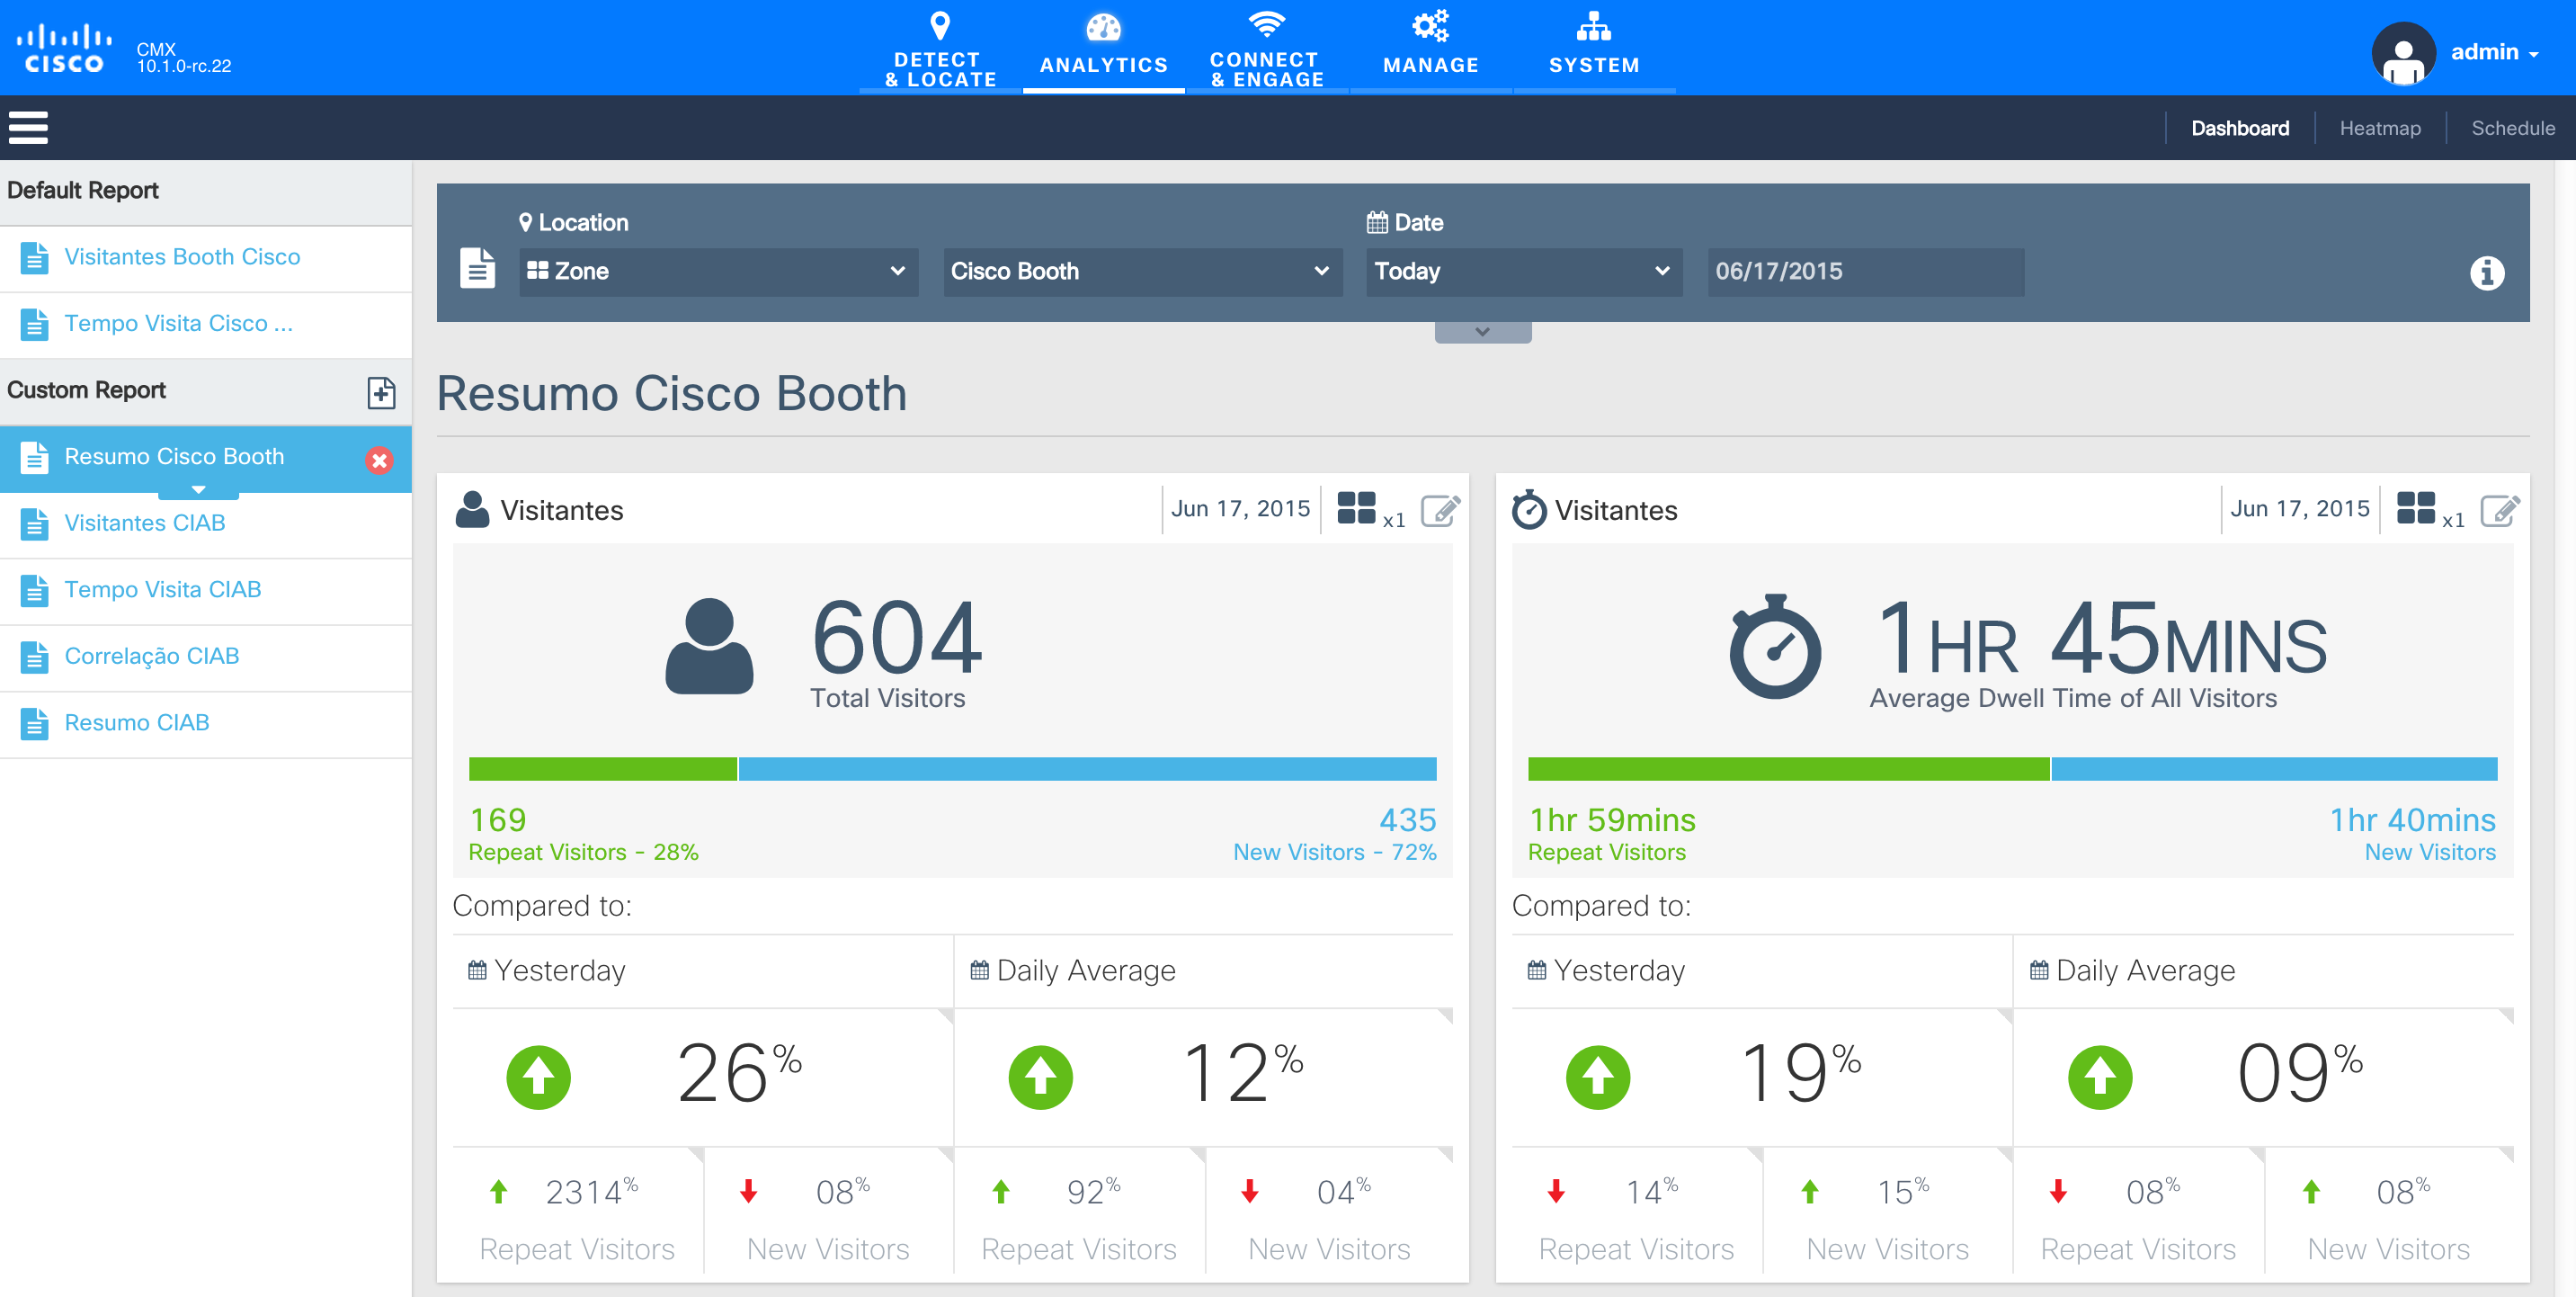
Task: Click 1hr 59mins repeat visitors value
Action: [1612, 820]
